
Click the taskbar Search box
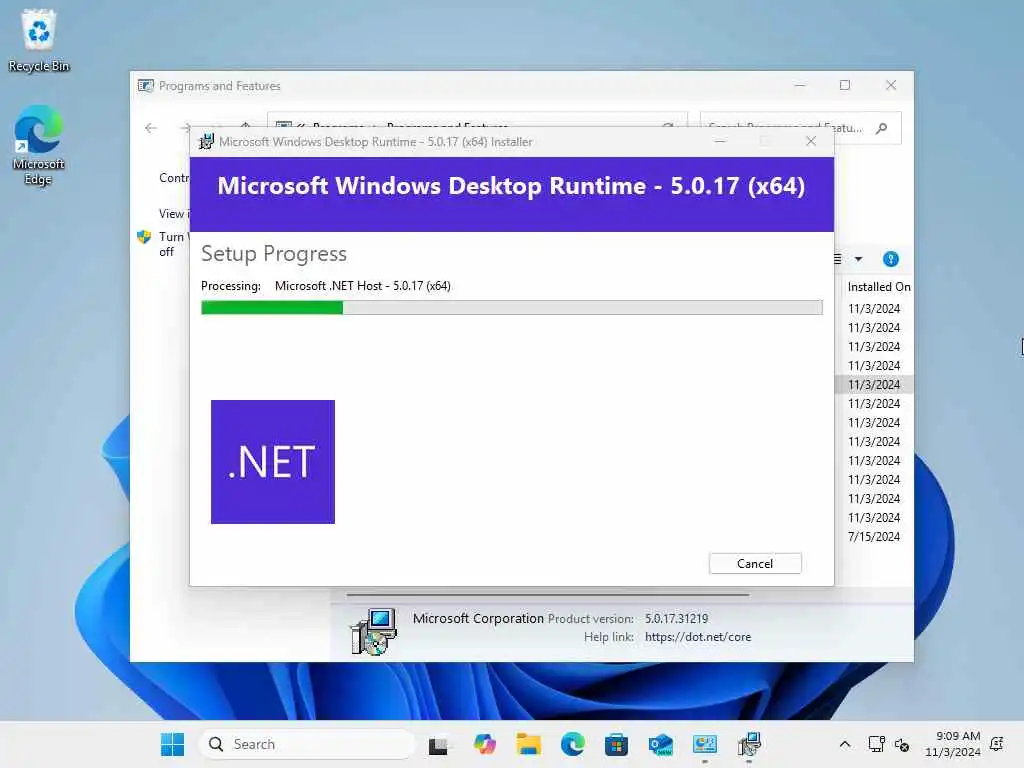[307, 744]
